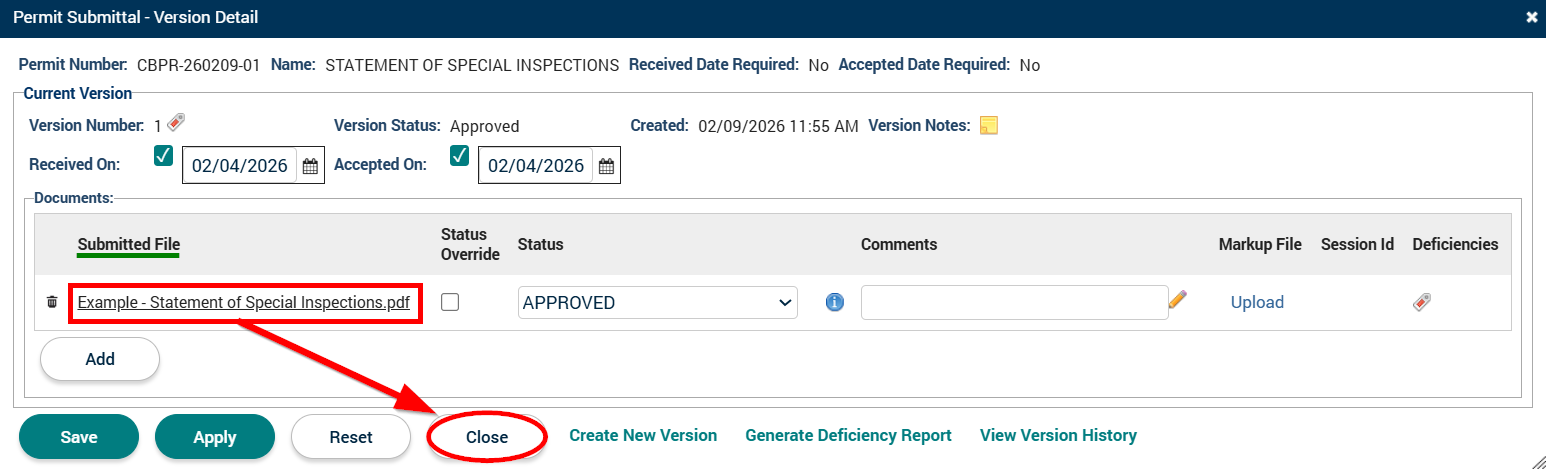Open Example - Statement of Special Inspections.pdf

coord(244,303)
